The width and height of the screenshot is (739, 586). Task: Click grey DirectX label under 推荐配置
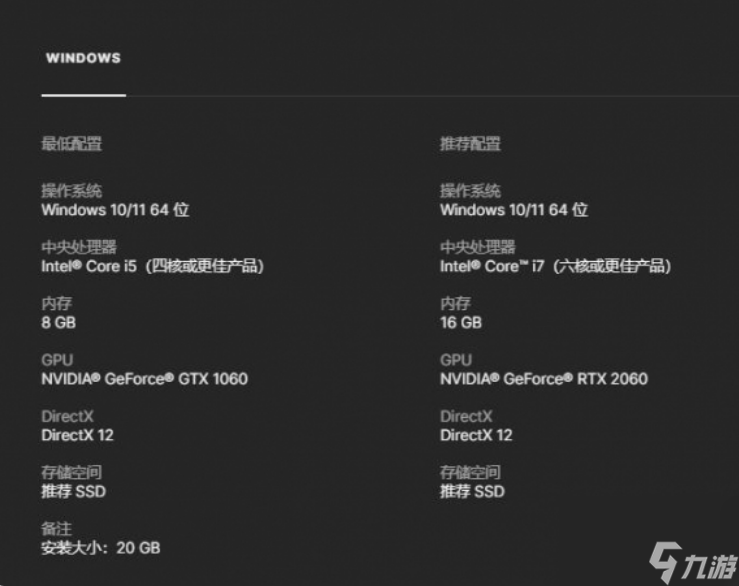tap(466, 416)
